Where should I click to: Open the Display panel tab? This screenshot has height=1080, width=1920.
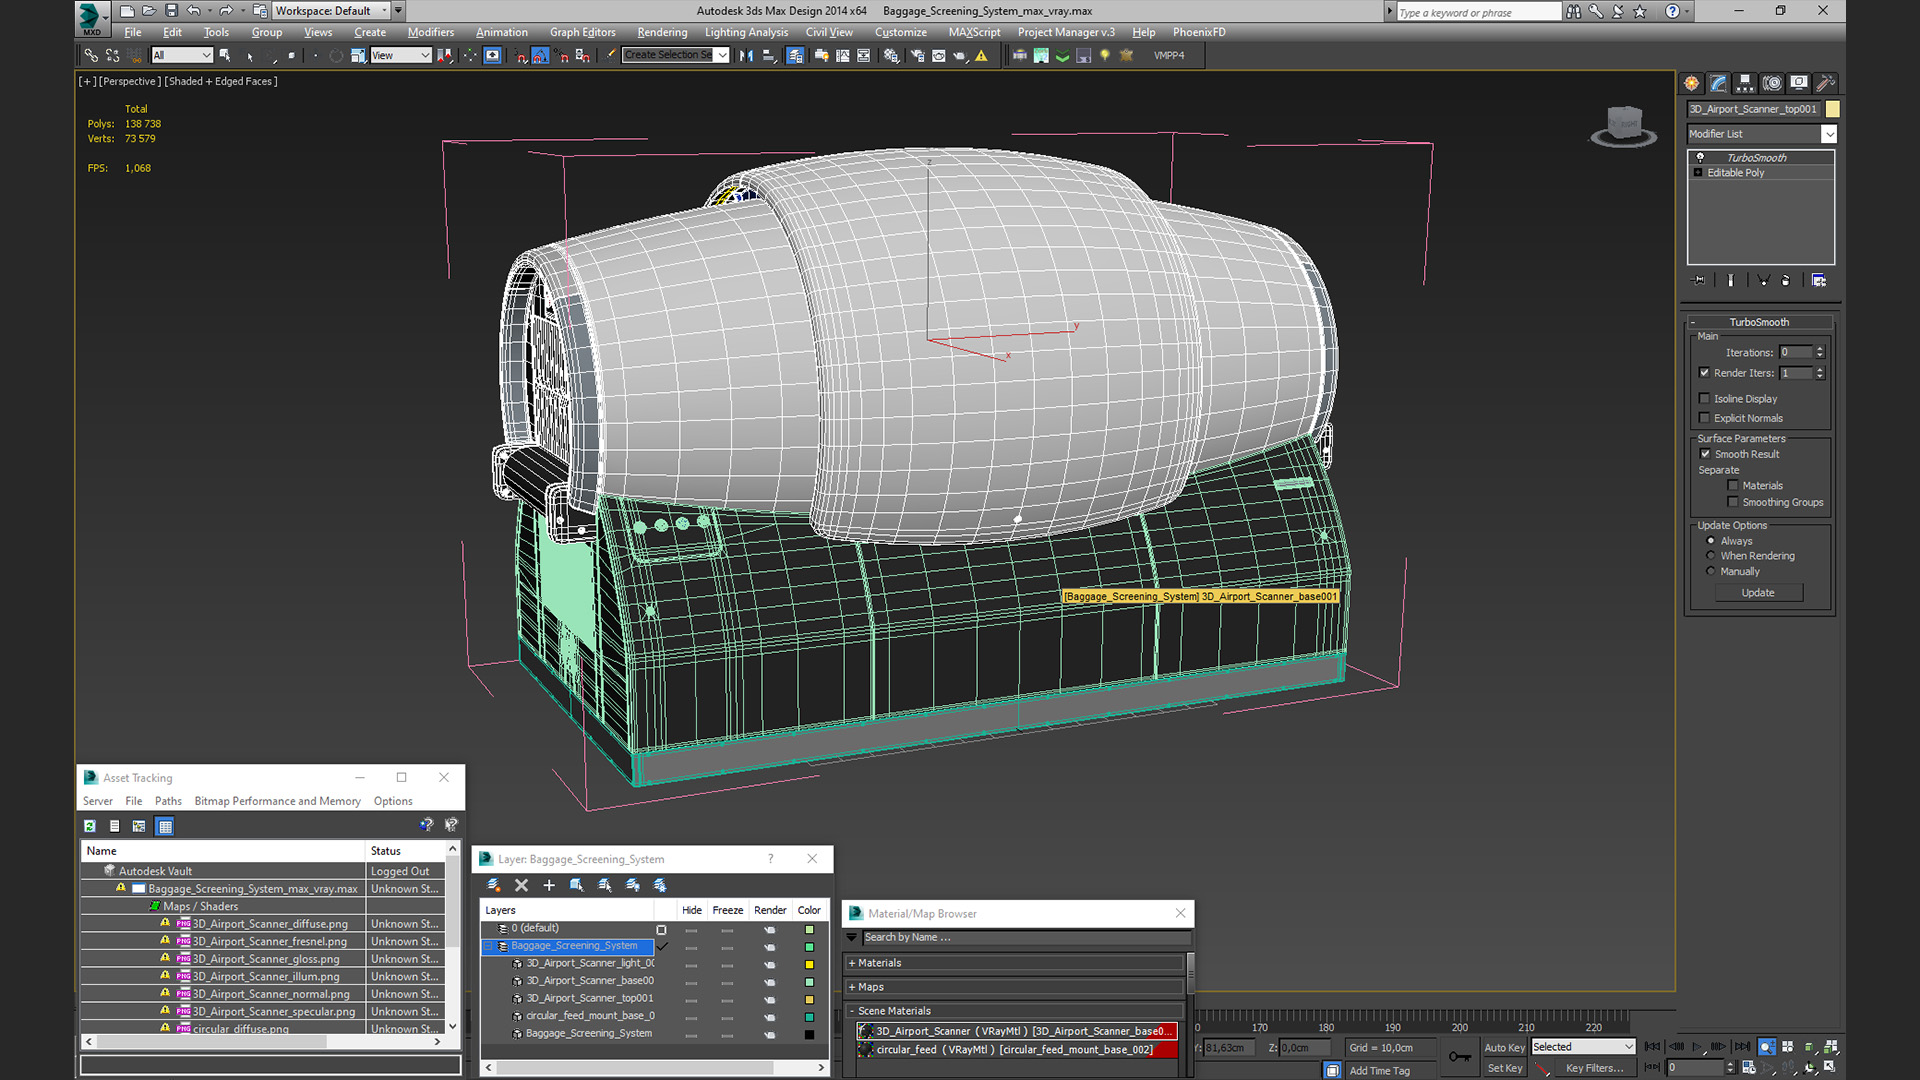pos(1799,83)
